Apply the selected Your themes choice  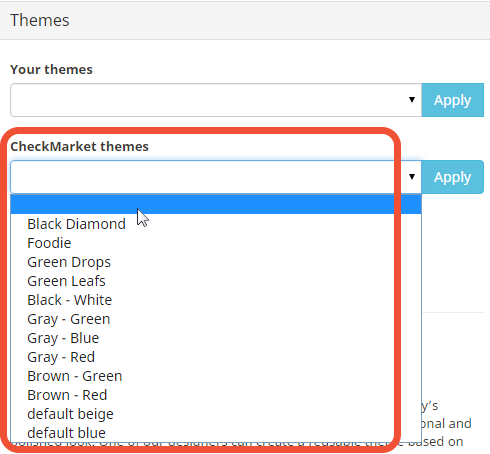click(452, 100)
